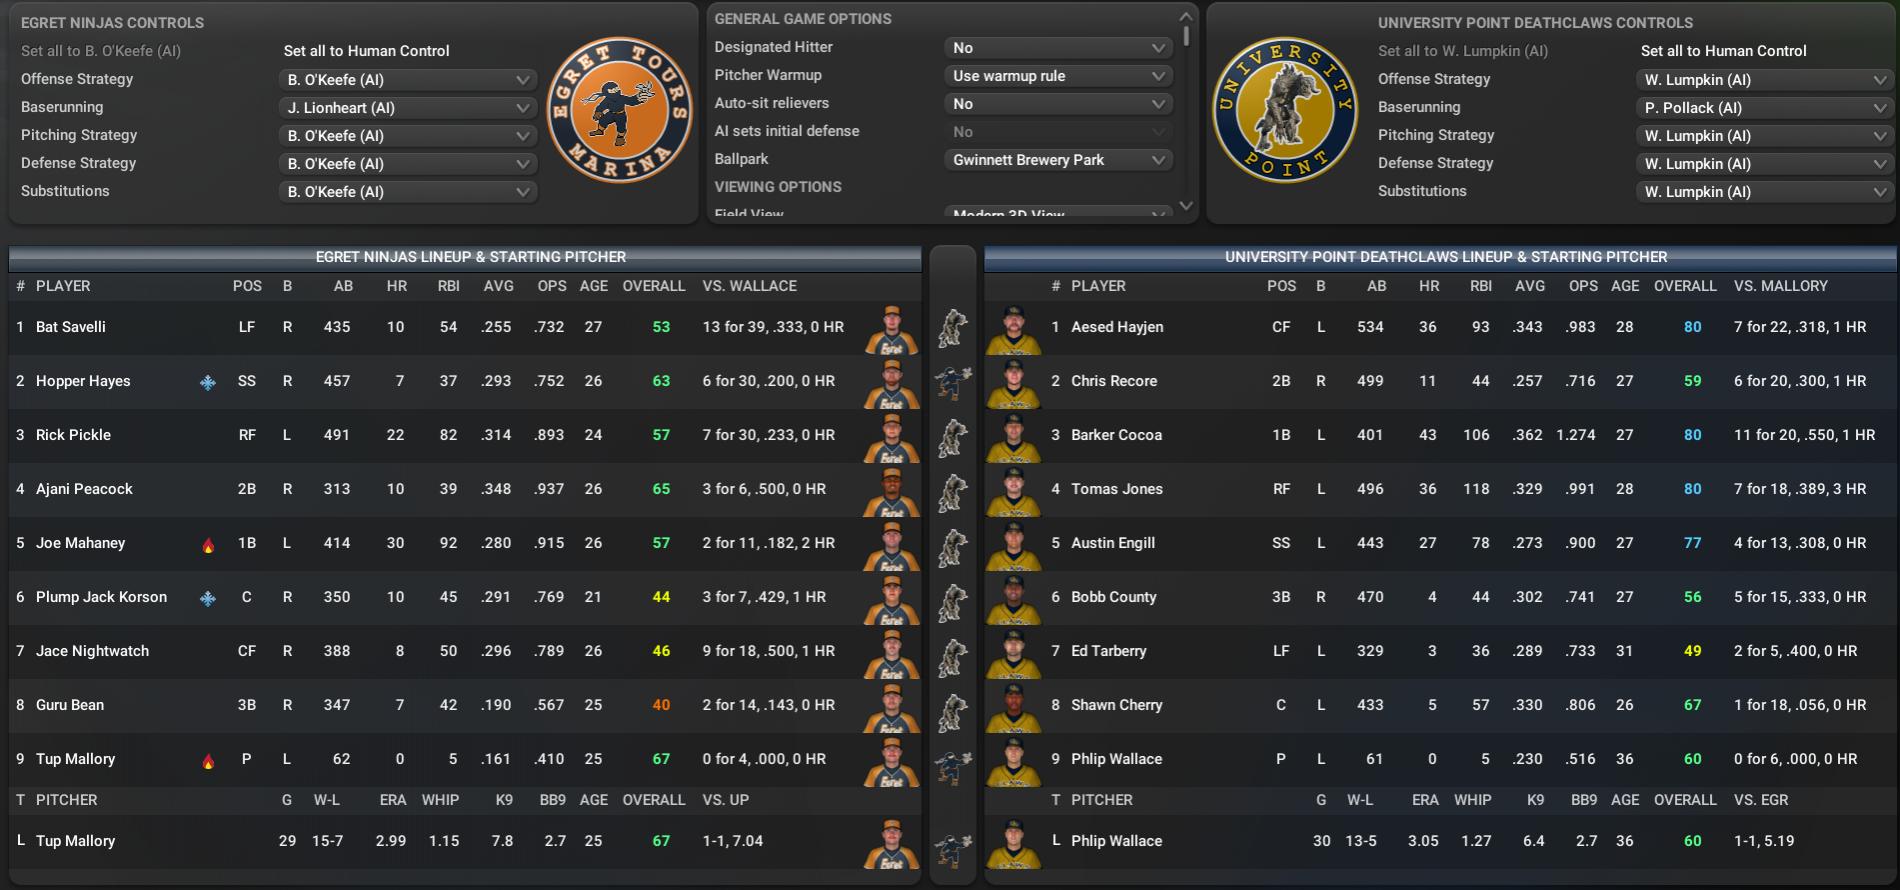Viewport: 1900px width, 890px height.
Task: Click Ajani Peacock's player portrait
Action: tap(890, 491)
